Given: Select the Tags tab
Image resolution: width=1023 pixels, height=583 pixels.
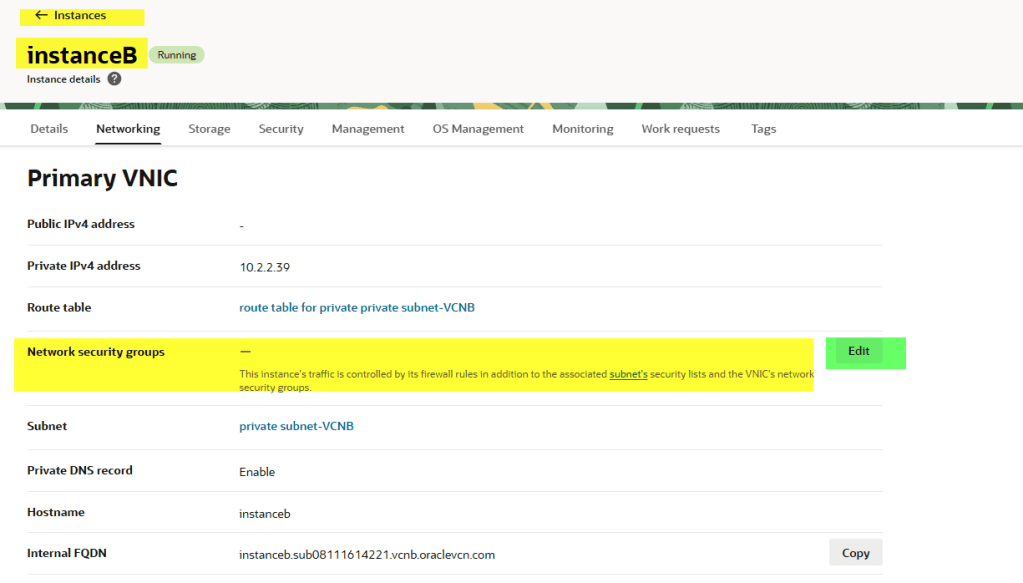Looking at the screenshot, I should (763, 129).
